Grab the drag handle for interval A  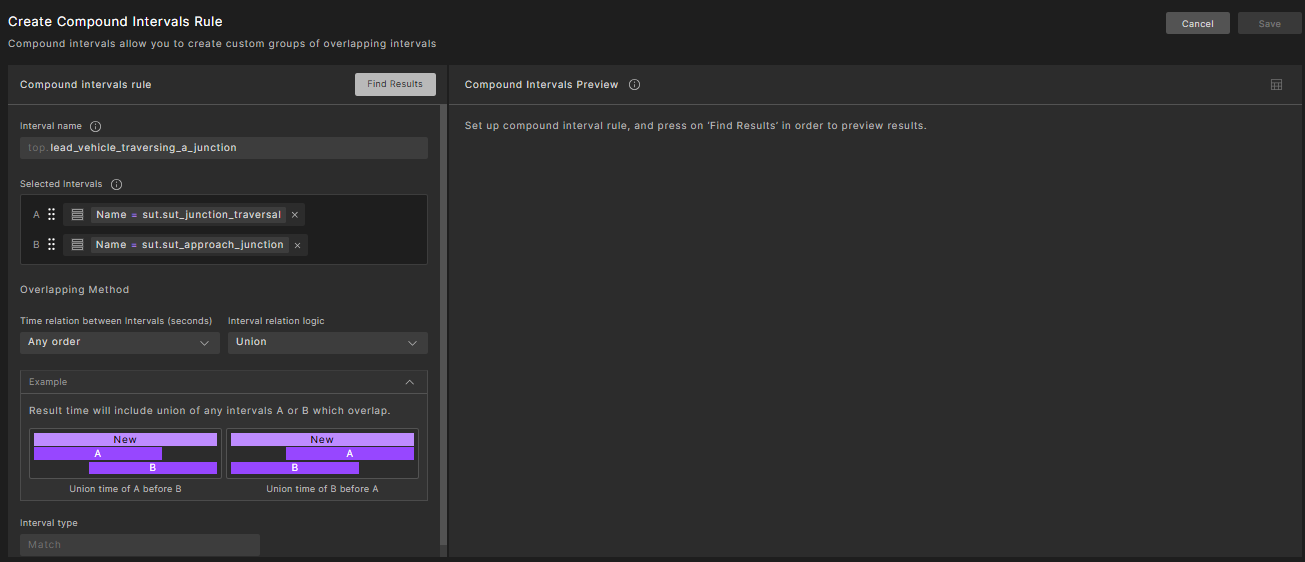pyautogui.click(x=51, y=215)
